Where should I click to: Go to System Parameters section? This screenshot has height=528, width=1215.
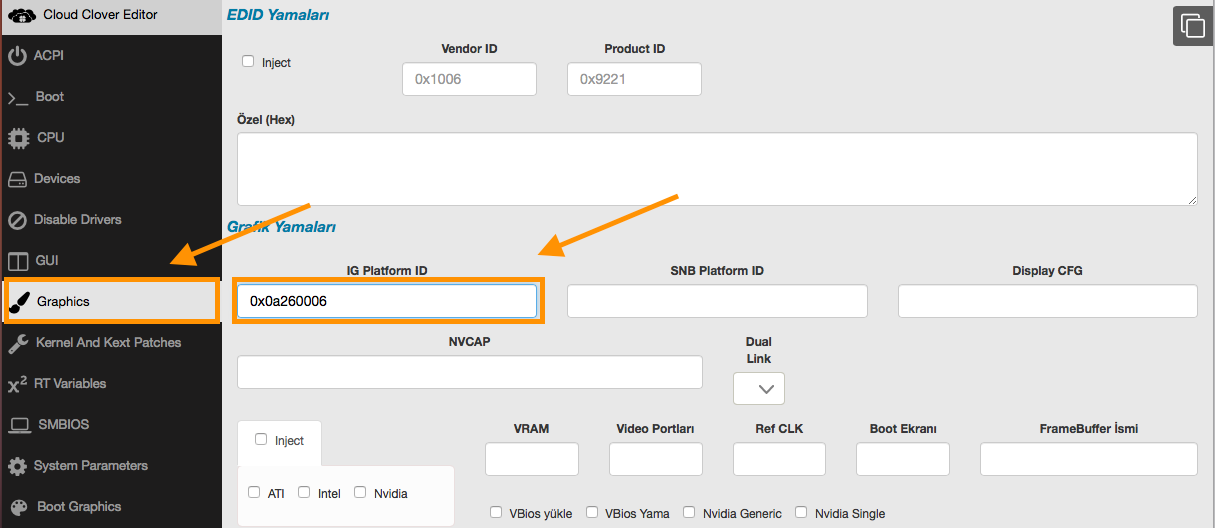coord(90,466)
